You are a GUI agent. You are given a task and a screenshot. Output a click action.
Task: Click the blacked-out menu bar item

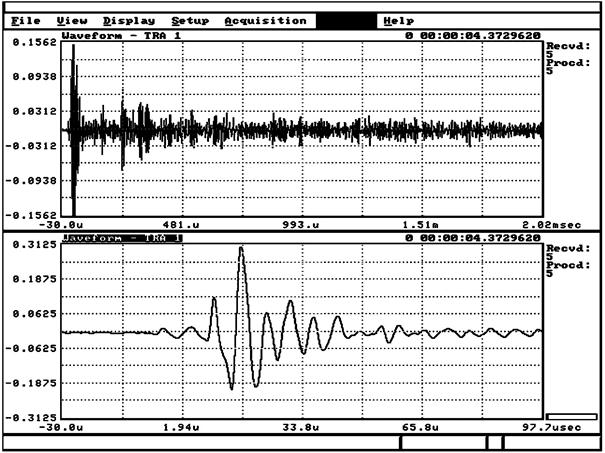pyautogui.click(x=346, y=20)
